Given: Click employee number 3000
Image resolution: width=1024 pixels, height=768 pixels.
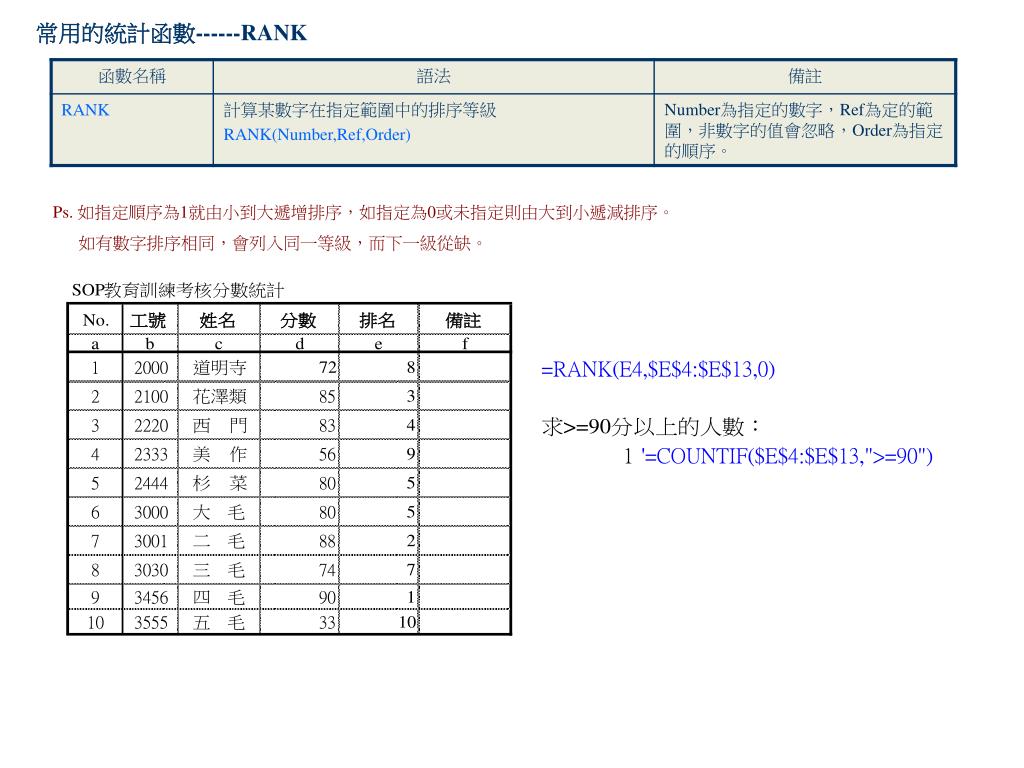Looking at the screenshot, I should coord(151,513).
